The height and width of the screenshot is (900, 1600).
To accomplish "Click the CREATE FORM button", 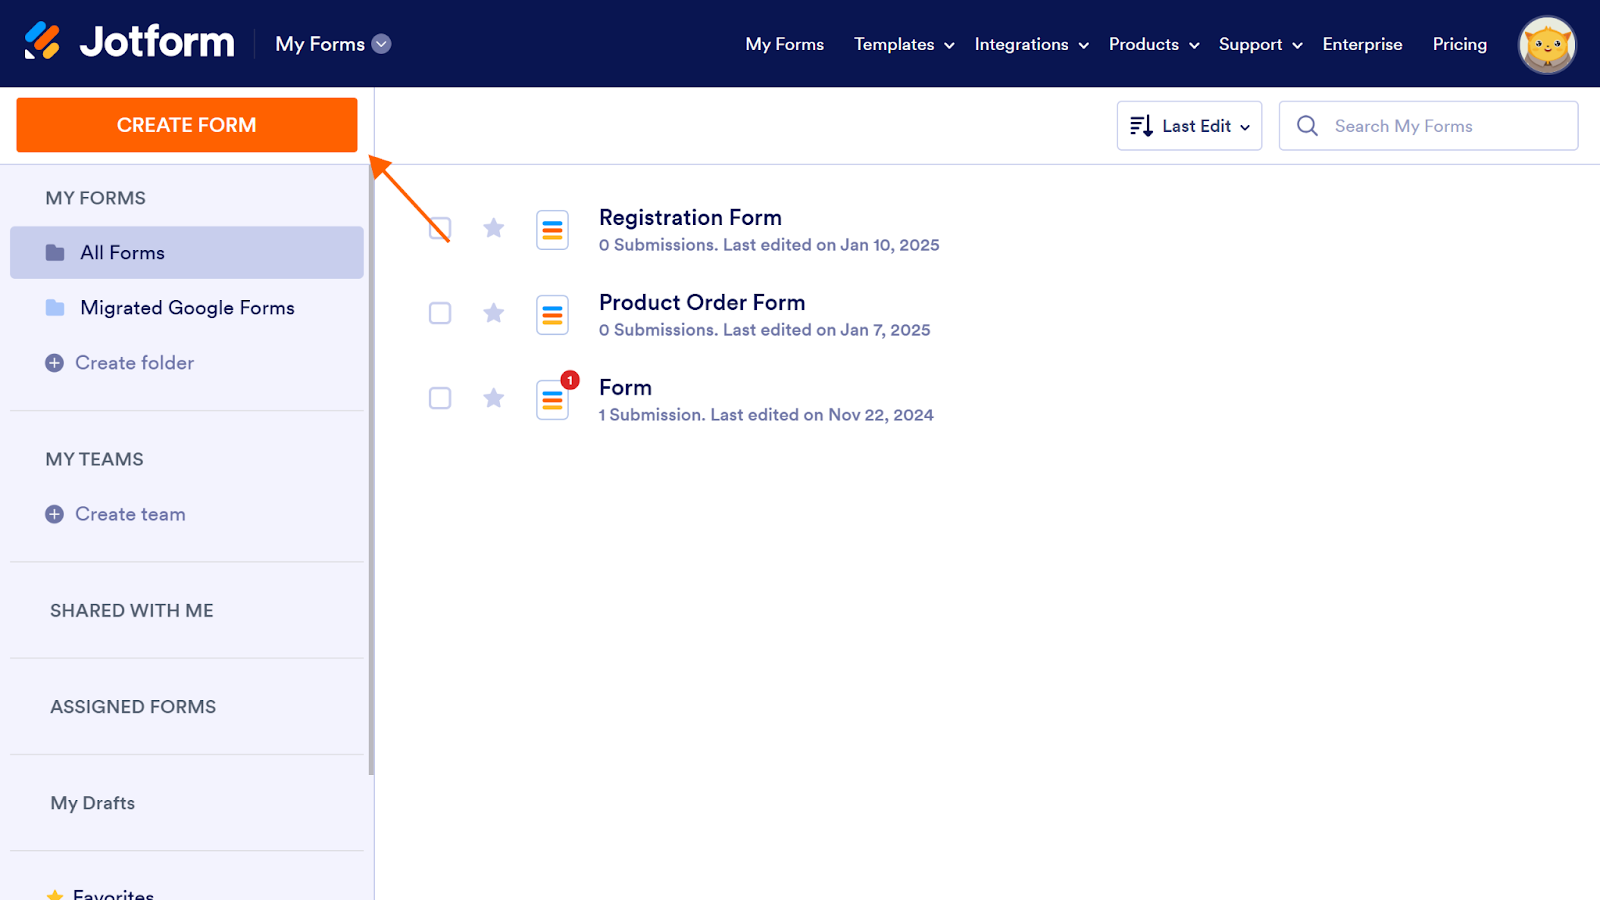I will pyautogui.click(x=187, y=125).
